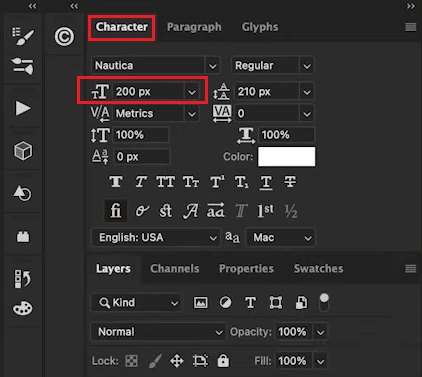The image size is (422, 377).
Task: Toggle Faux Bold style
Action: tap(116, 182)
